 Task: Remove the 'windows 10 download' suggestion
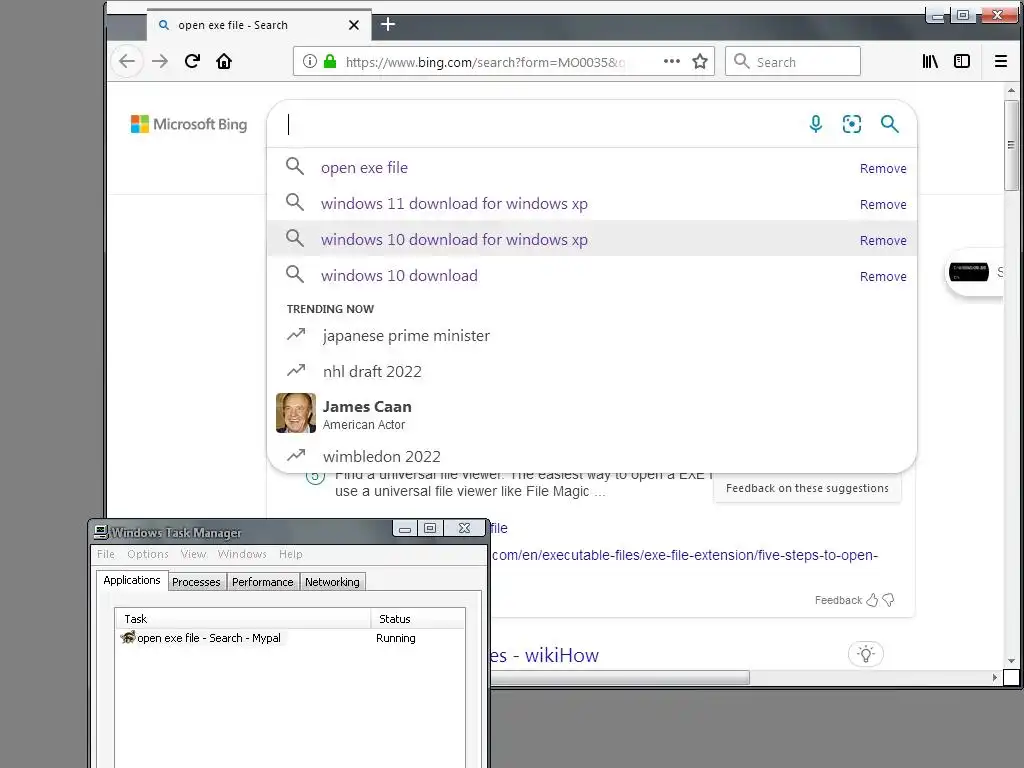click(x=883, y=276)
